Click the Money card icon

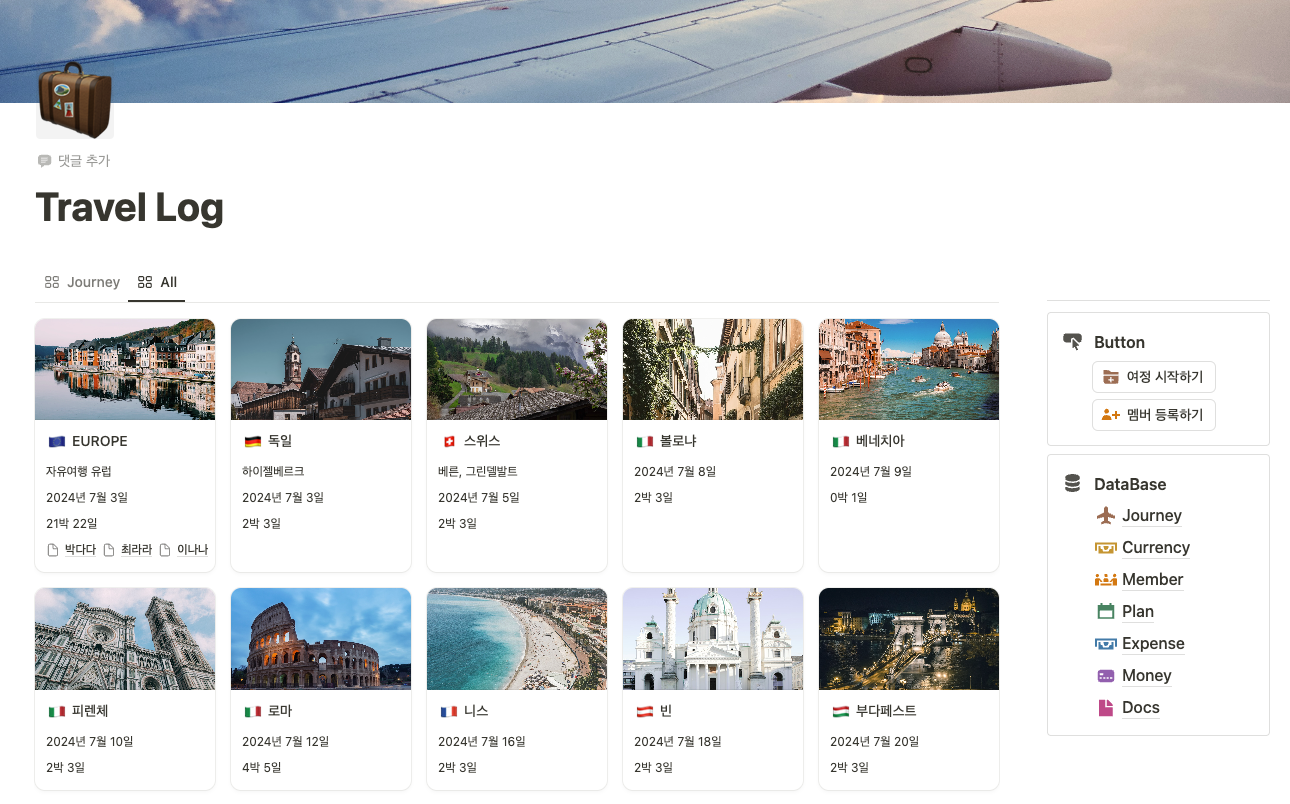coord(1105,676)
